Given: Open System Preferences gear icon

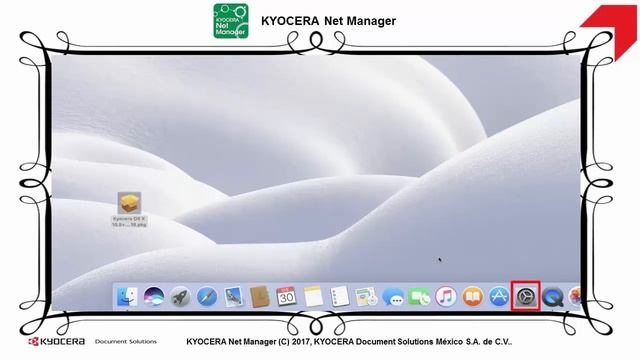Looking at the screenshot, I should click(x=526, y=296).
